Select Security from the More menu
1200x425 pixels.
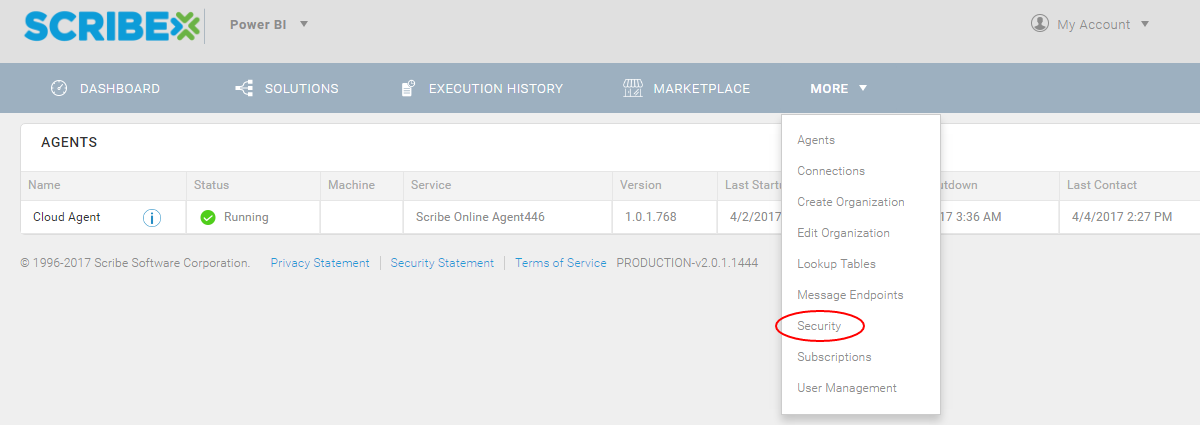(819, 326)
